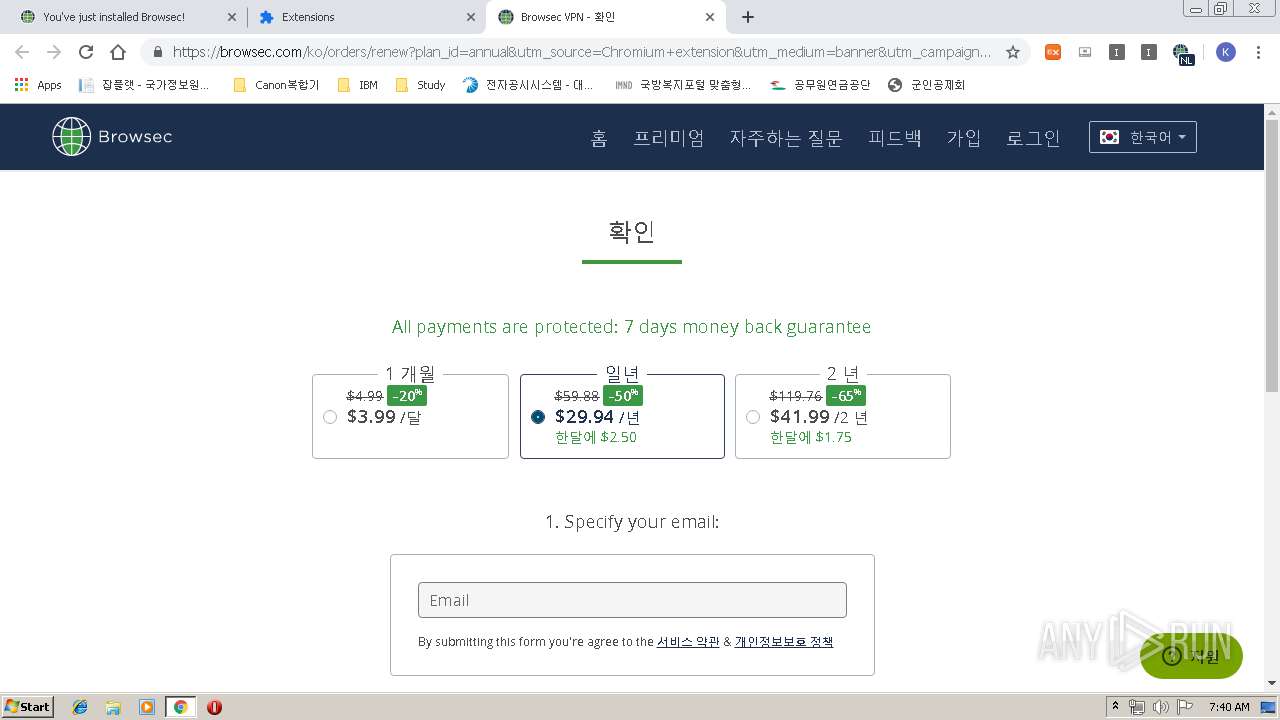Image resolution: width=1280 pixels, height=720 pixels.
Task: Open Internet Explorer from taskbar
Action: pyautogui.click(x=80, y=707)
